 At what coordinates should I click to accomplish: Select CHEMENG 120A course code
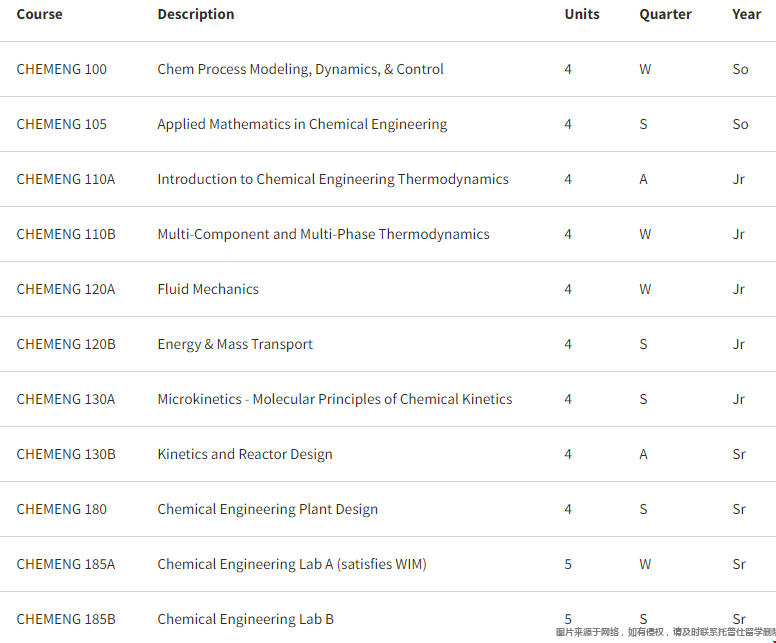click(66, 289)
